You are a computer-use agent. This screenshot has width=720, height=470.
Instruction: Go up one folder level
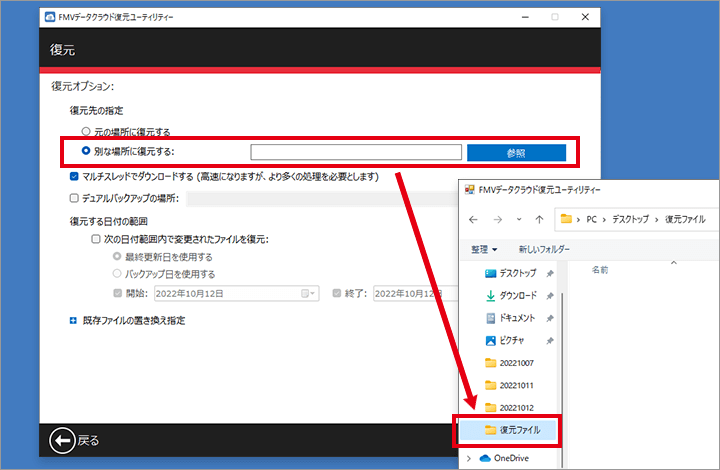tap(539, 218)
